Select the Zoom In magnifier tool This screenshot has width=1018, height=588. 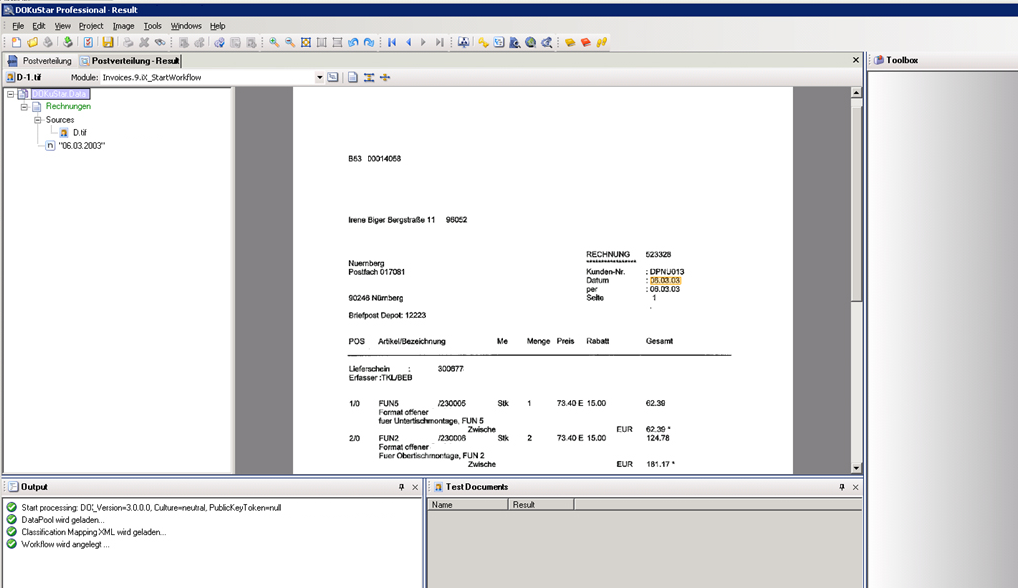[274, 42]
